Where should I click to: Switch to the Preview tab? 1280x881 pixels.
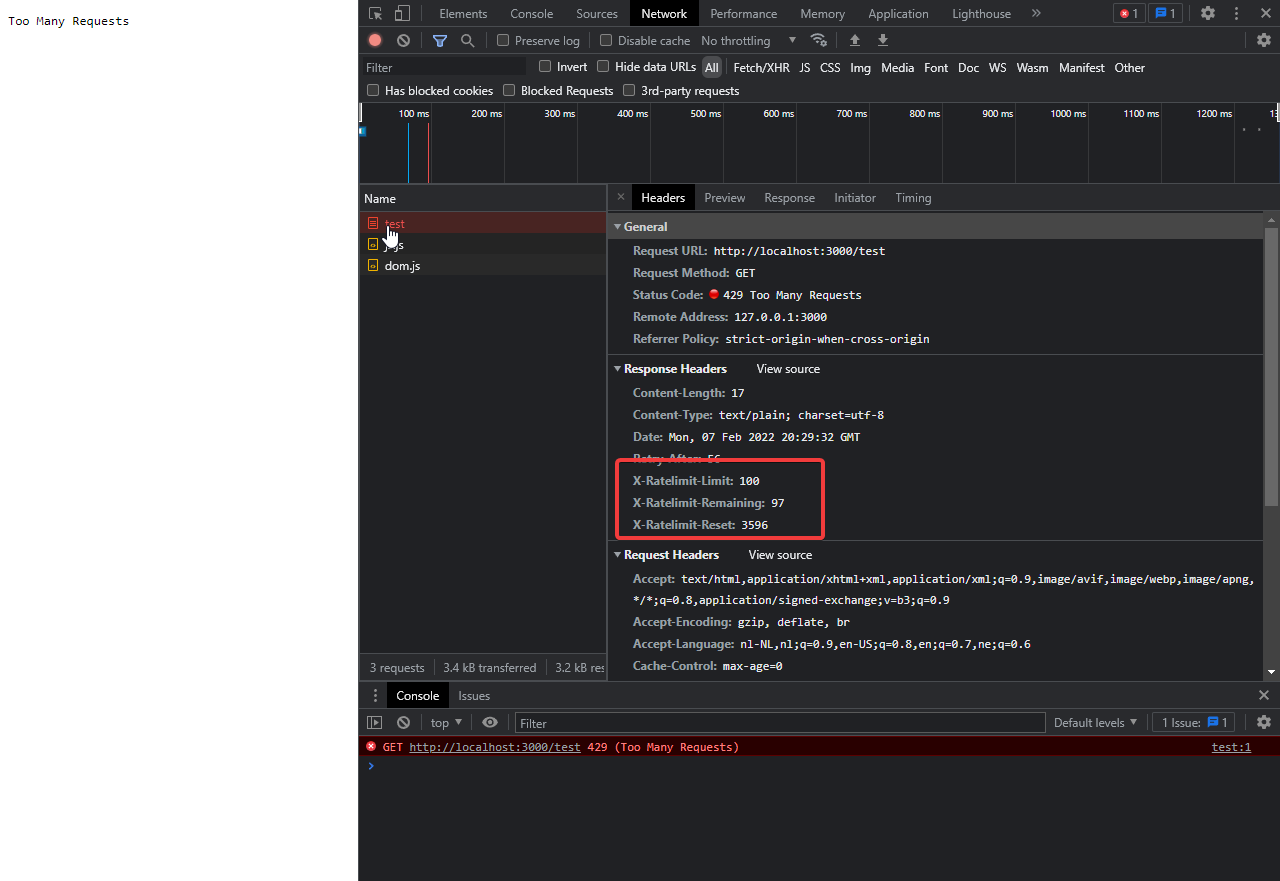point(725,198)
